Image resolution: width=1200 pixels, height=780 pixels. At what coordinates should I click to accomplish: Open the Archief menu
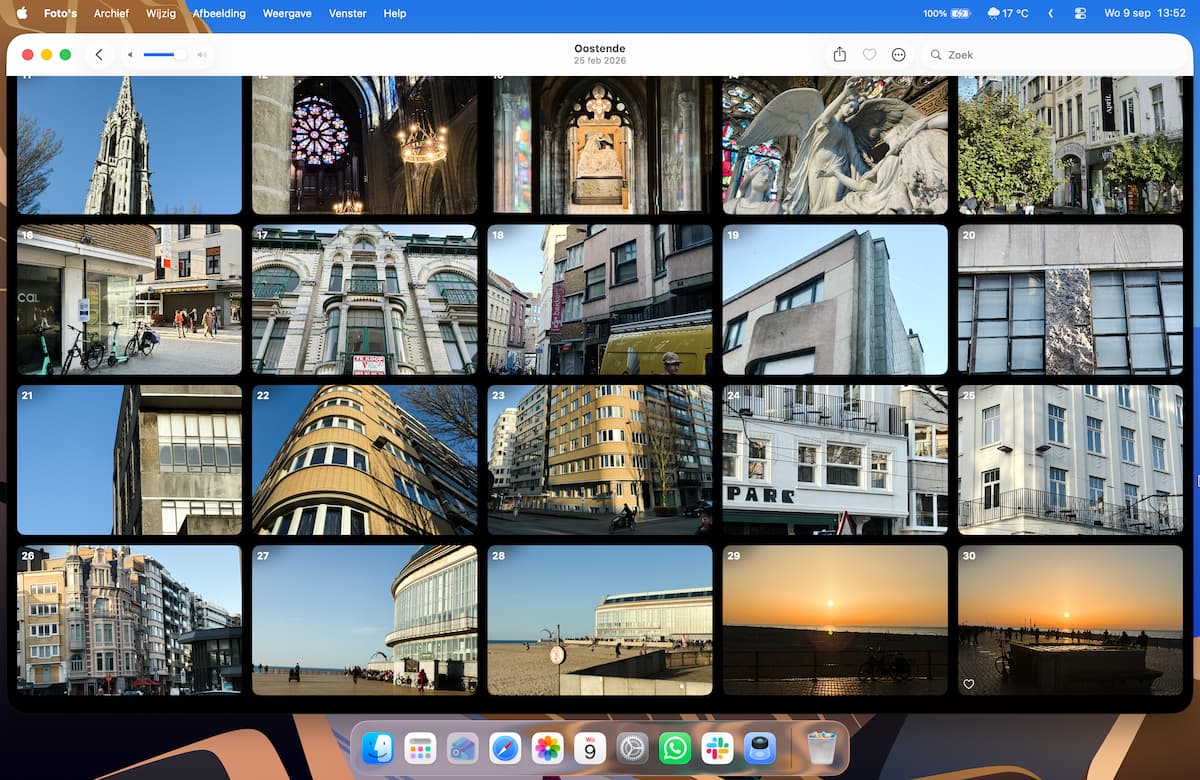point(111,14)
